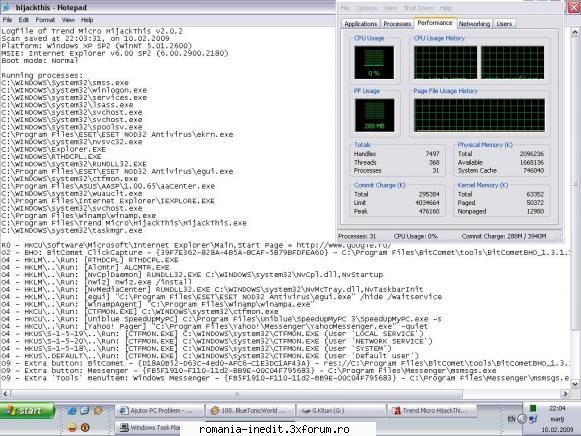Click the R0 Start Page registry line
The height and width of the screenshot is (436, 581).
click(x=196, y=245)
